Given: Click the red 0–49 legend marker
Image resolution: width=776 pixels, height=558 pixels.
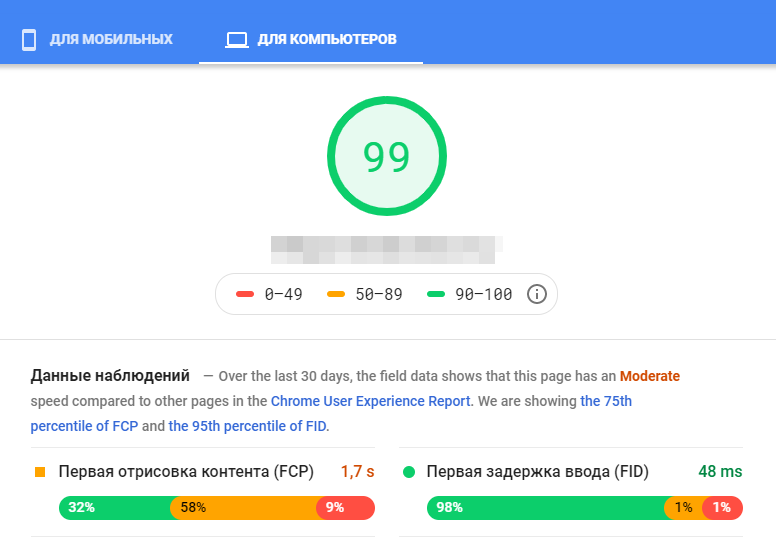Looking at the screenshot, I should point(245,294).
